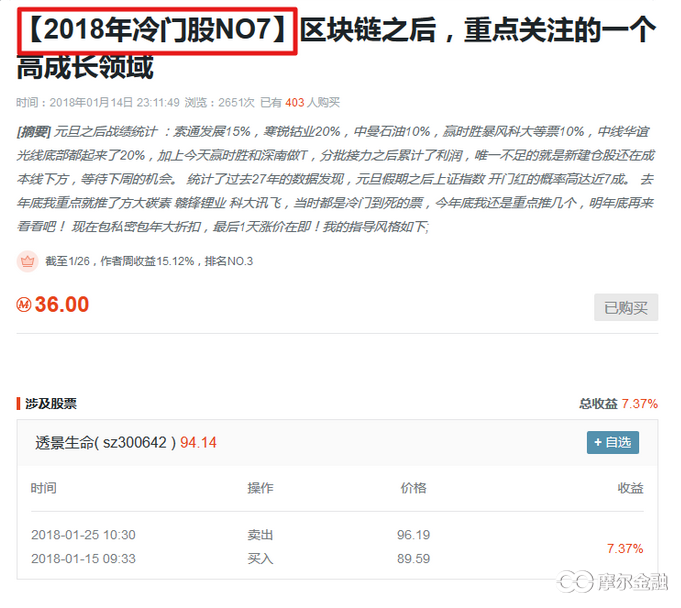Screen dimensions: 681x608
Task: Click the sell price 96.19
Action: (x=413, y=535)
